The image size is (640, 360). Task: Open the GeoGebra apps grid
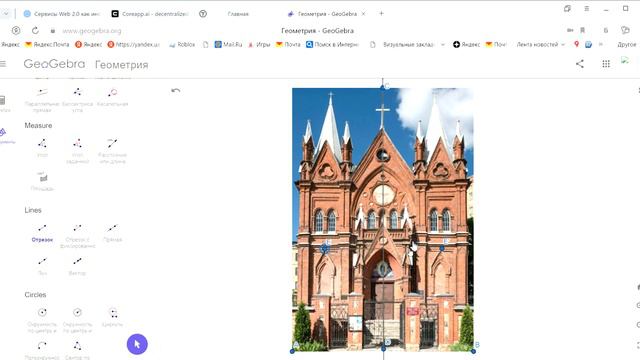pyautogui.click(x=606, y=64)
